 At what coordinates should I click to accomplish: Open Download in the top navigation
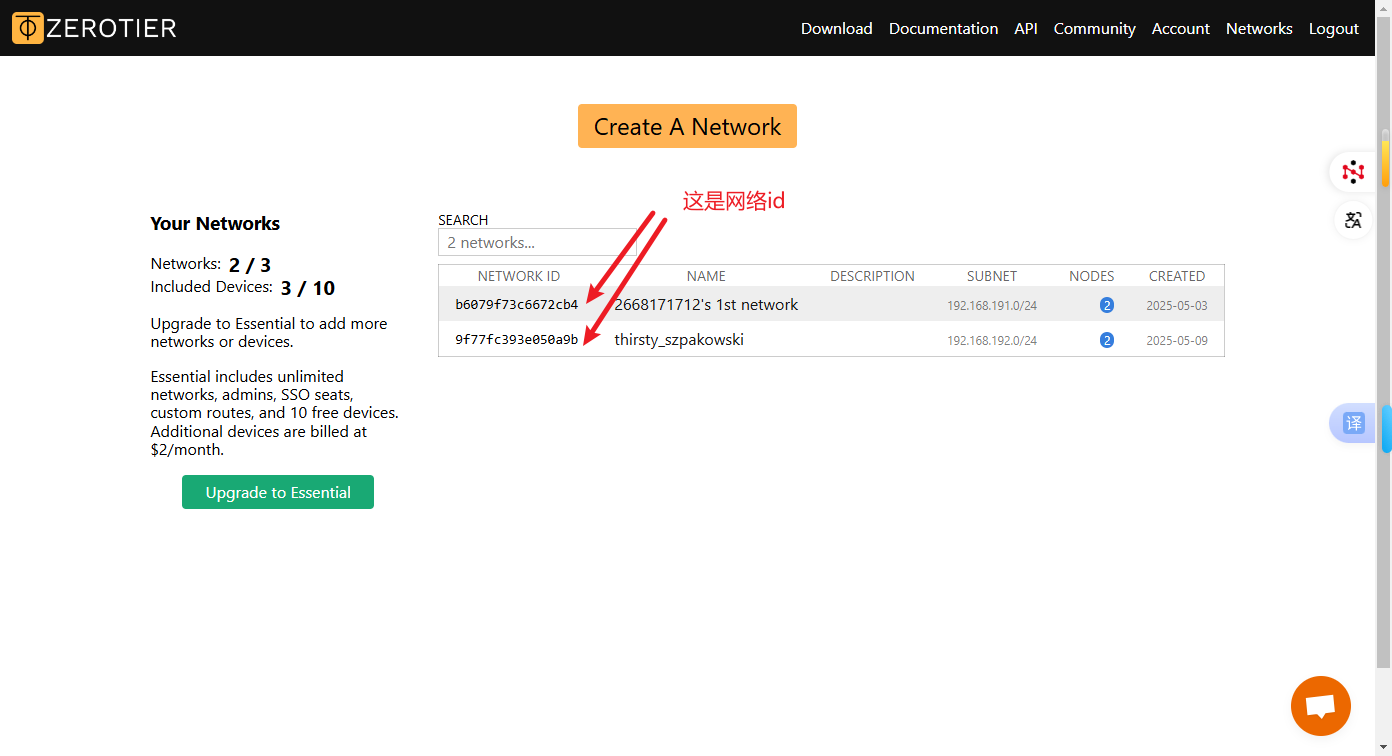point(836,29)
